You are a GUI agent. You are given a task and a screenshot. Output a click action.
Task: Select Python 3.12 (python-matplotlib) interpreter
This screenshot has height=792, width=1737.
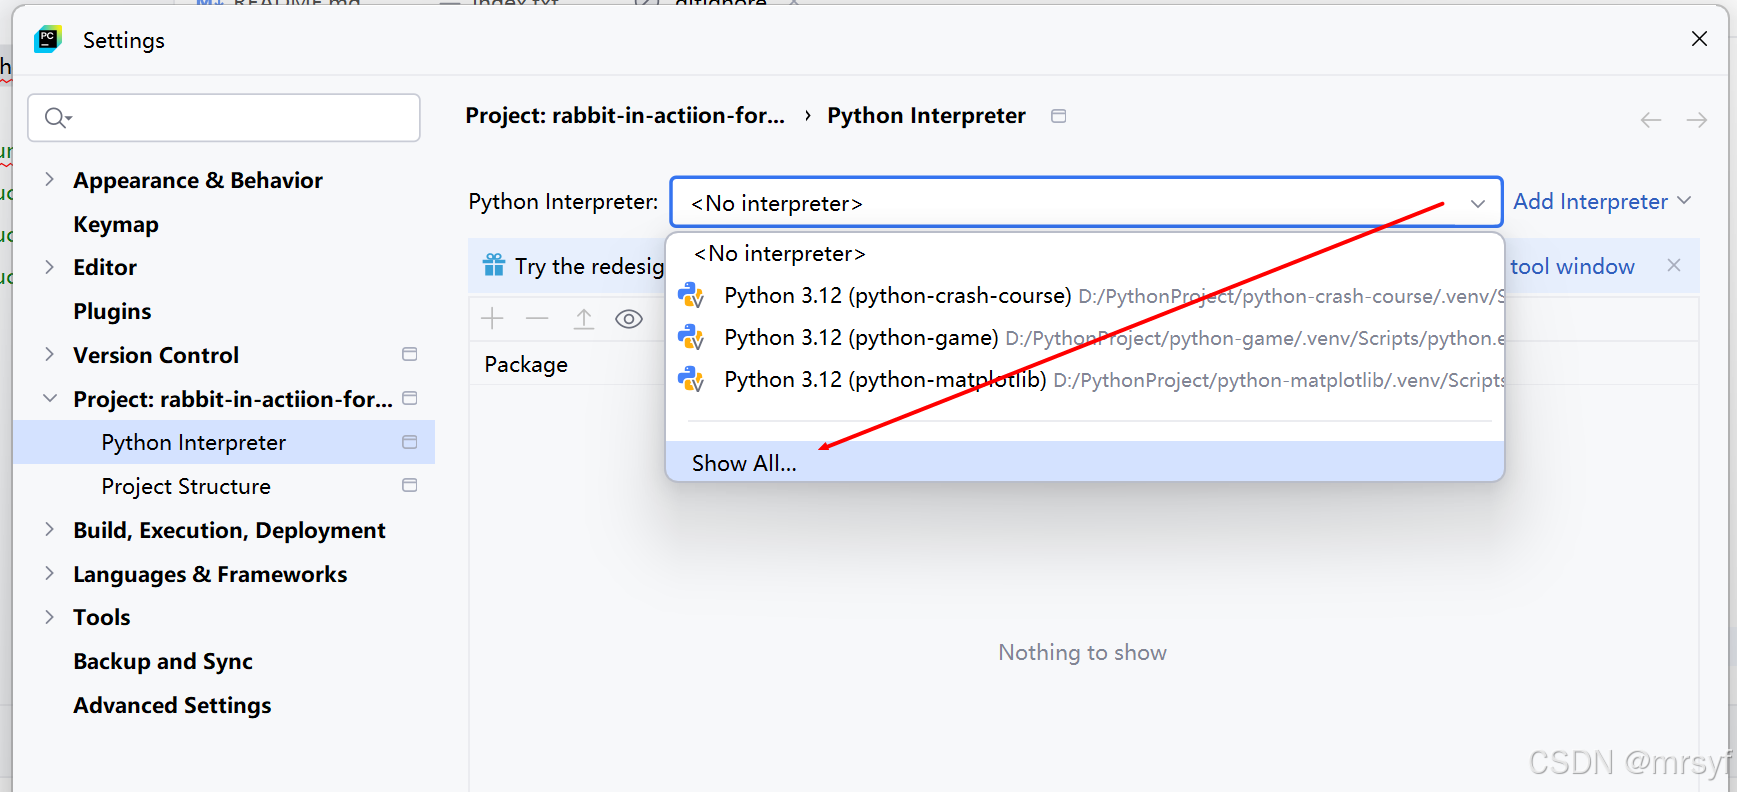(1085, 380)
